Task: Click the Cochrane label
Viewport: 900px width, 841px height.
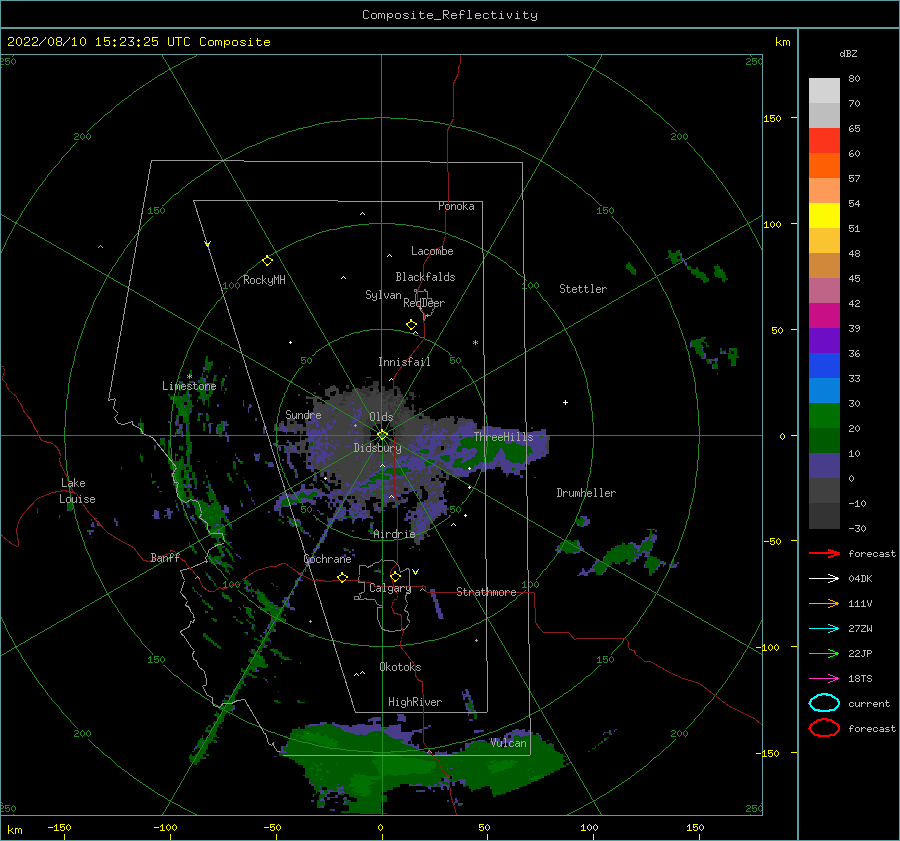Action: (327, 559)
